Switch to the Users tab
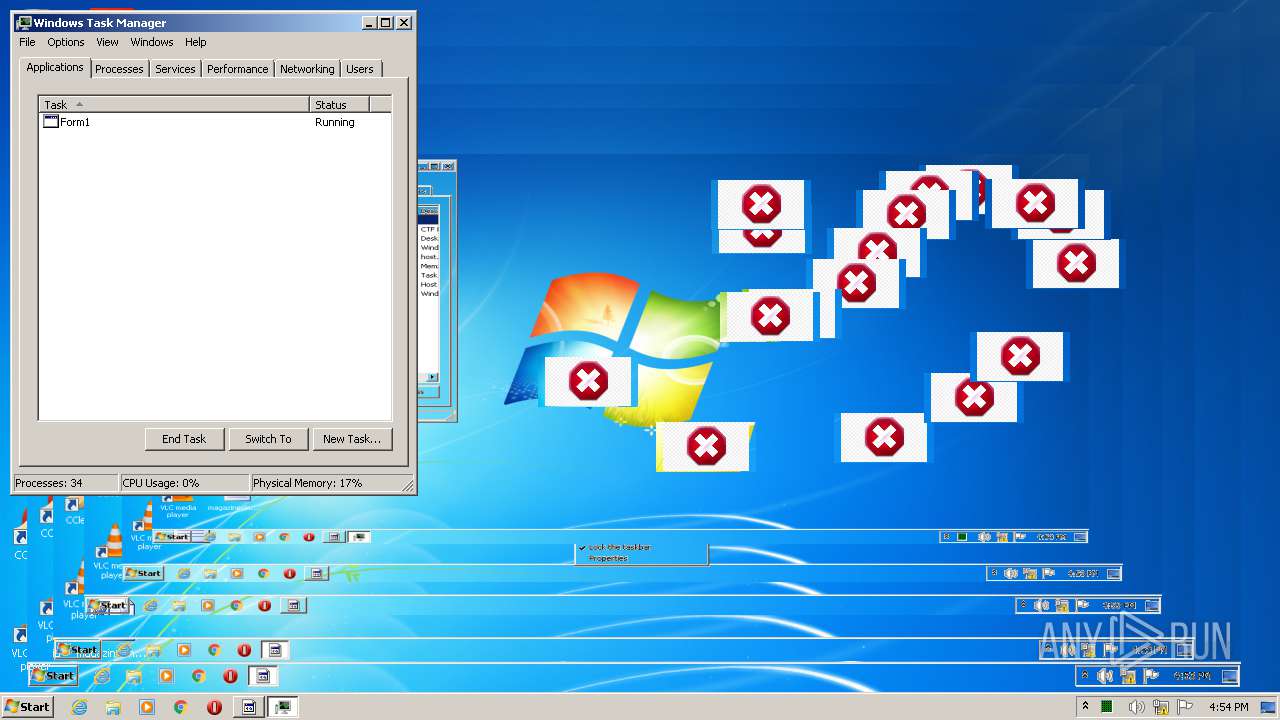 click(x=360, y=69)
